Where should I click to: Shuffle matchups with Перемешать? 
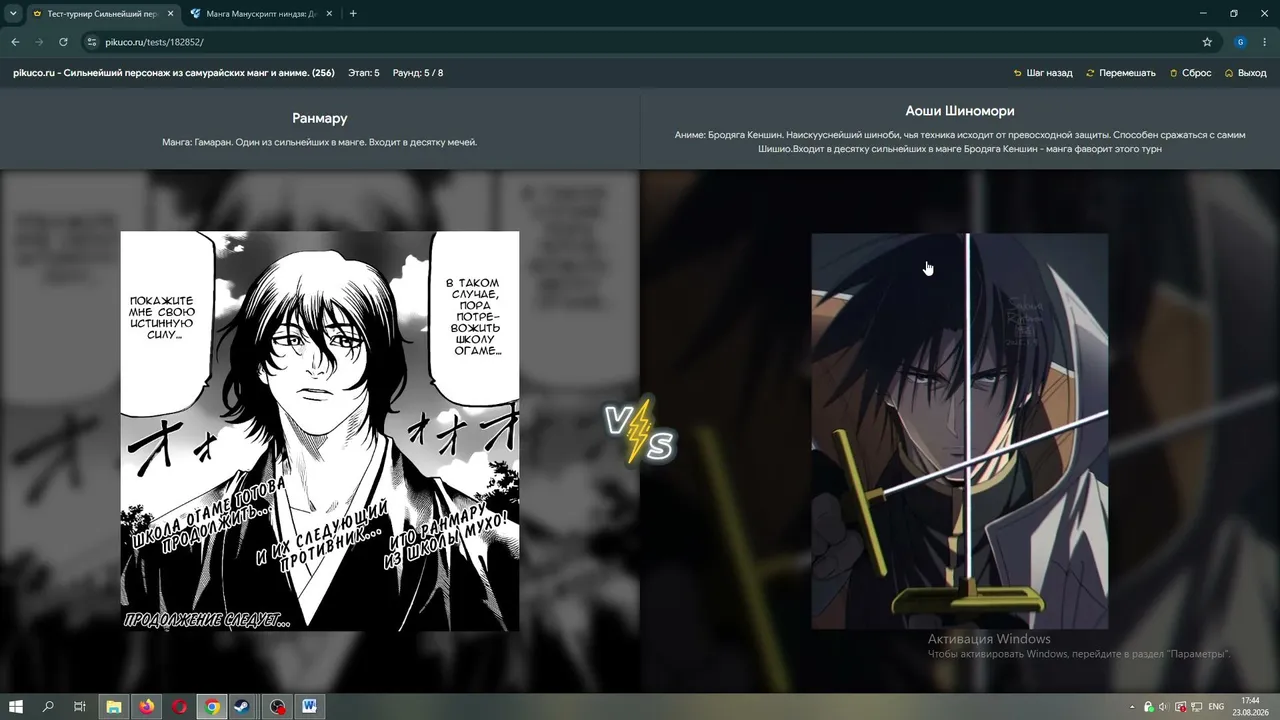(1120, 73)
